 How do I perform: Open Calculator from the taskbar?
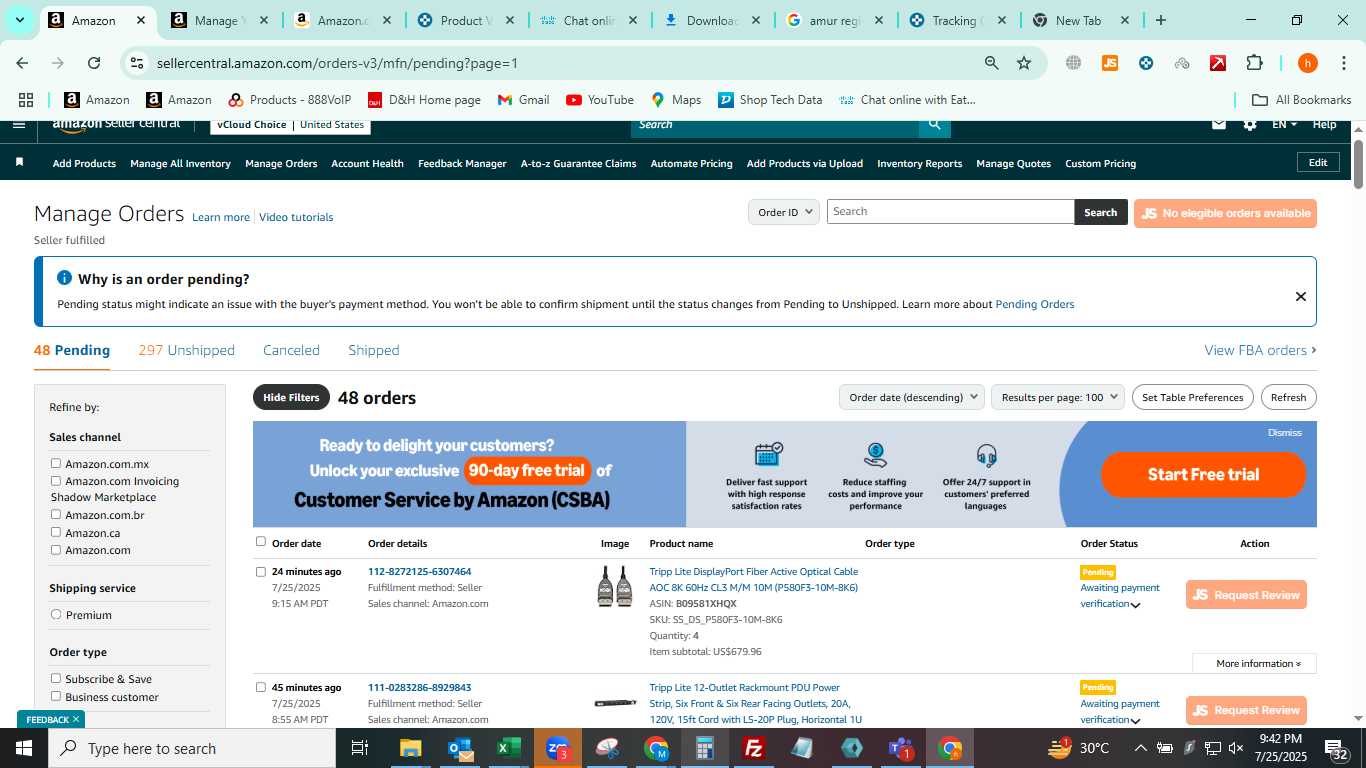coord(705,748)
